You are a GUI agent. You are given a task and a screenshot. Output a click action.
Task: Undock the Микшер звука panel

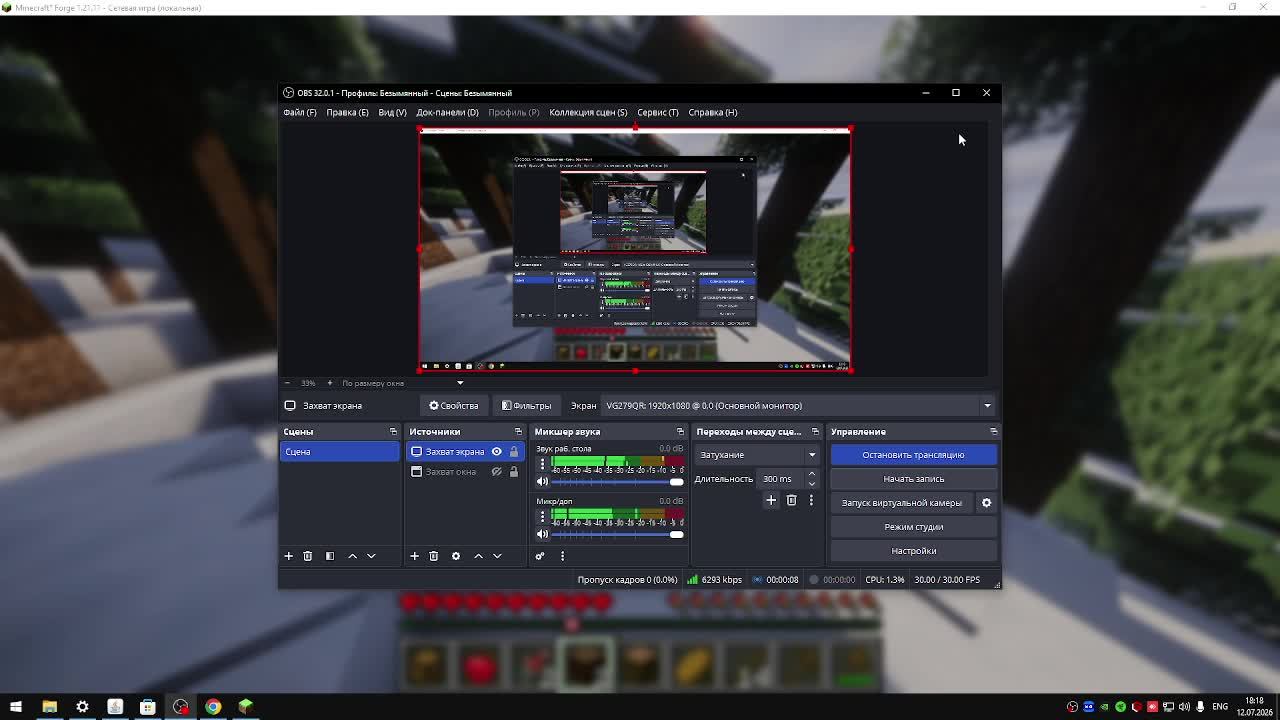[x=680, y=432]
